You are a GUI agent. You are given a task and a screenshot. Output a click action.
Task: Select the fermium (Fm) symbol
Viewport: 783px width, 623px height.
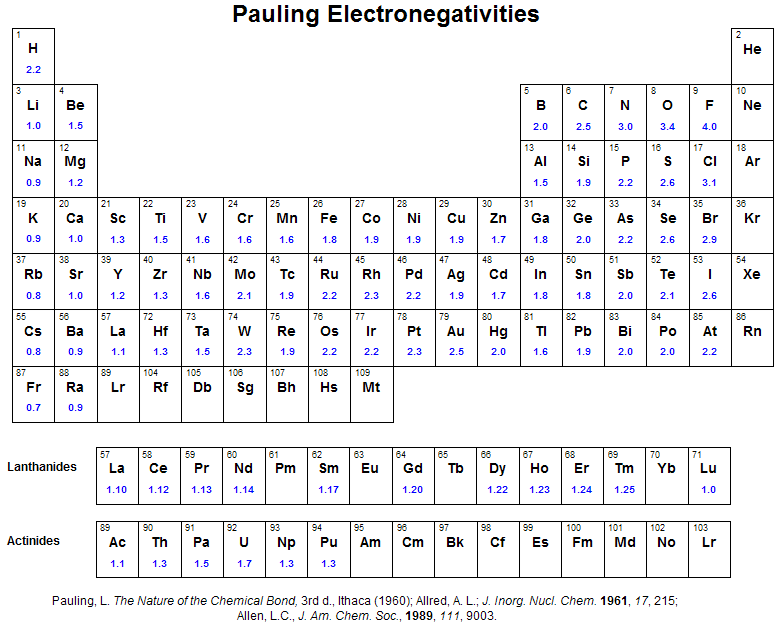click(x=582, y=542)
